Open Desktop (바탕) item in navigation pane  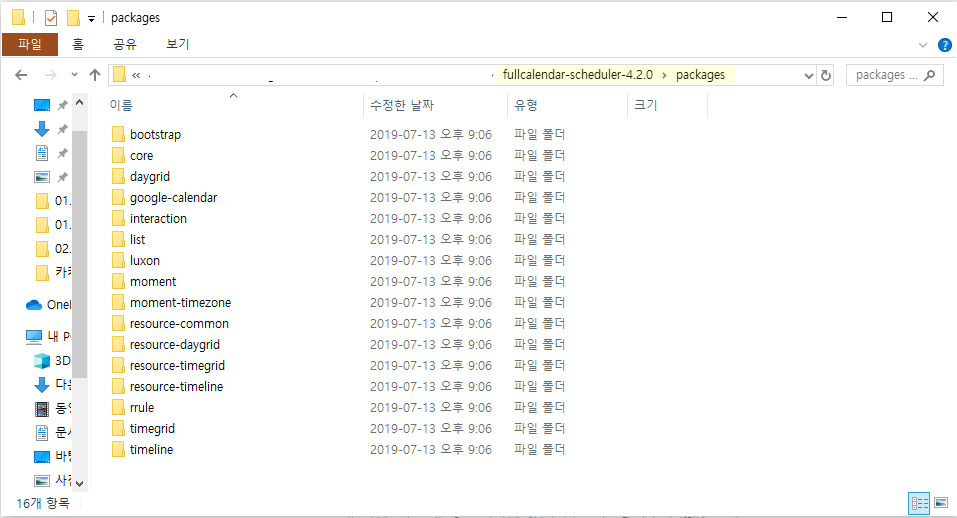(52, 456)
